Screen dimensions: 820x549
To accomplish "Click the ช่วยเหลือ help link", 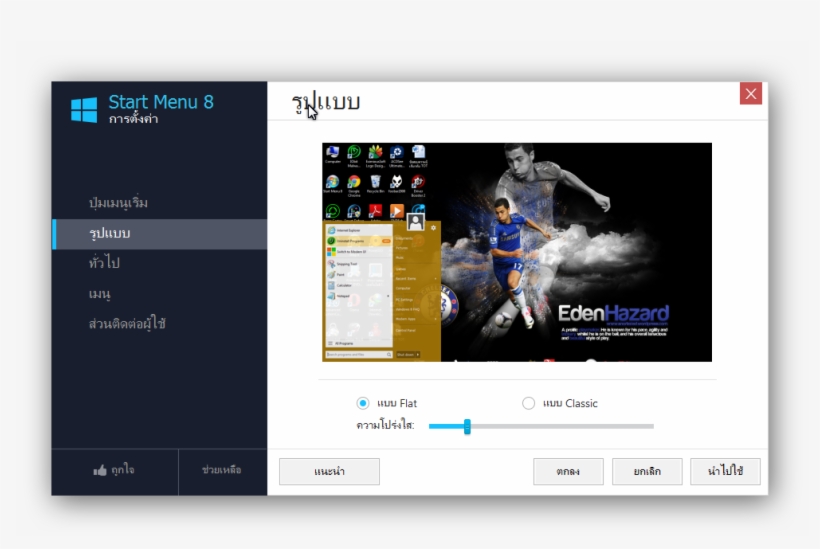I will pyautogui.click(x=222, y=470).
